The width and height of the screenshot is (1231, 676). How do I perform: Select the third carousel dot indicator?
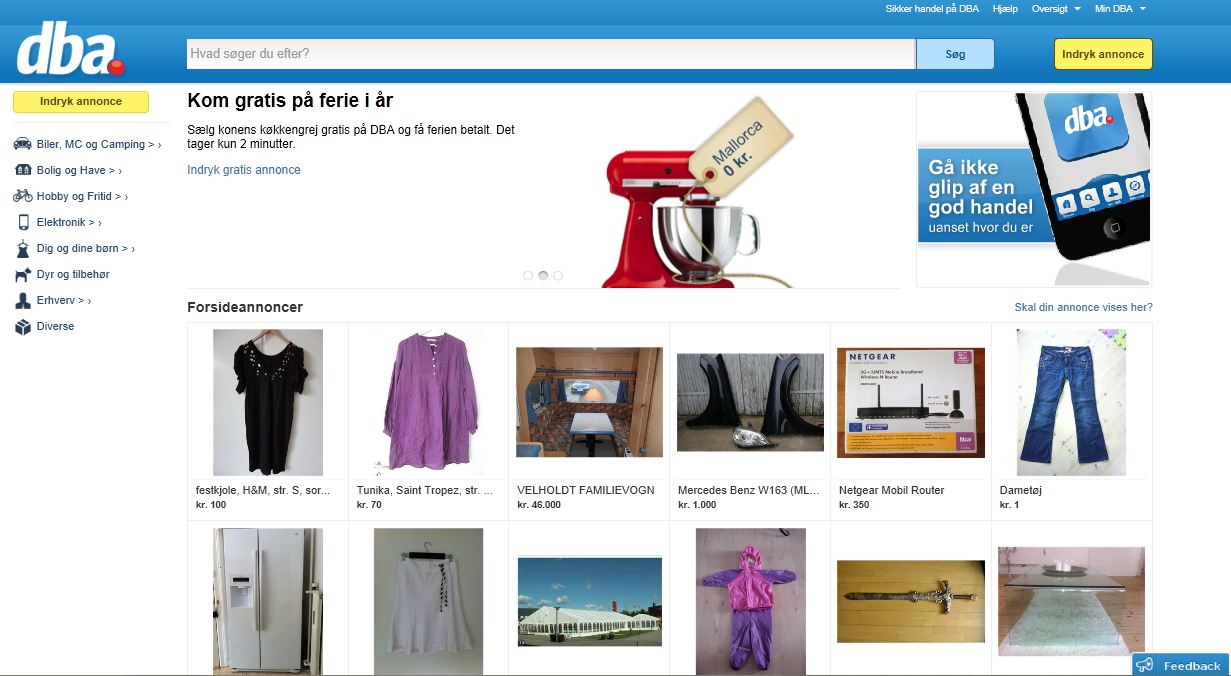[x=558, y=275]
